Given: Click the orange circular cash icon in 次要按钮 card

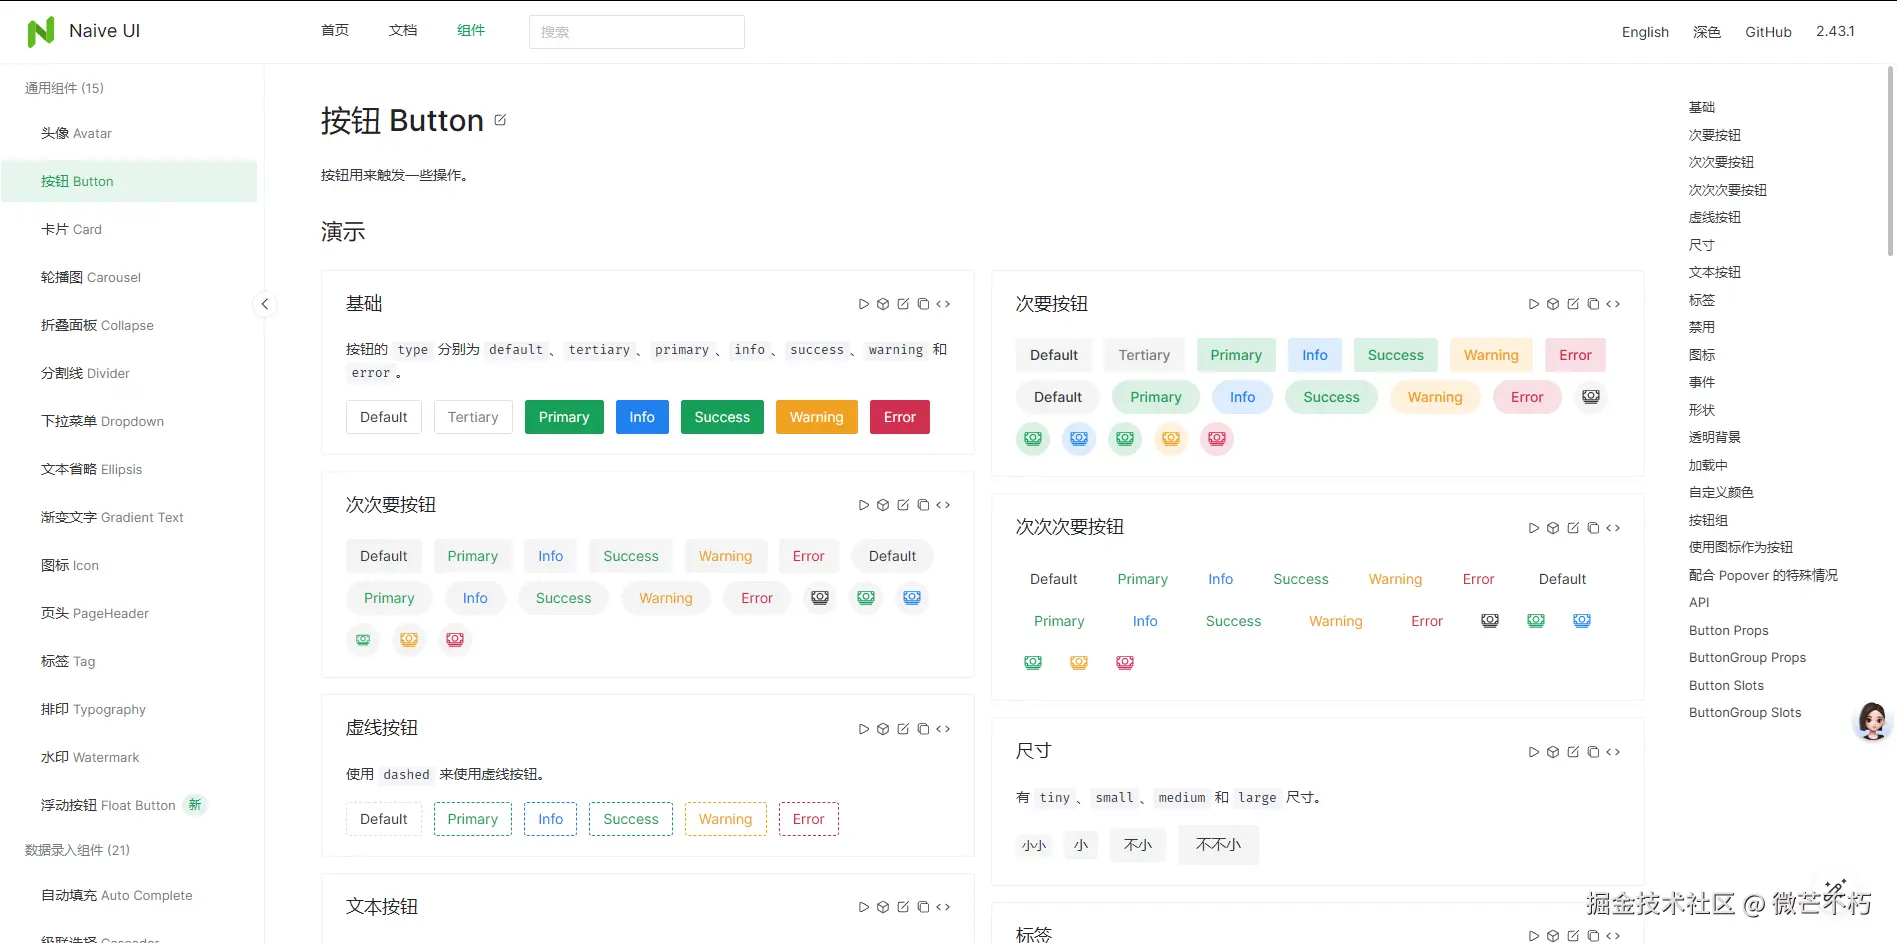Looking at the screenshot, I should pyautogui.click(x=1171, y=439).
